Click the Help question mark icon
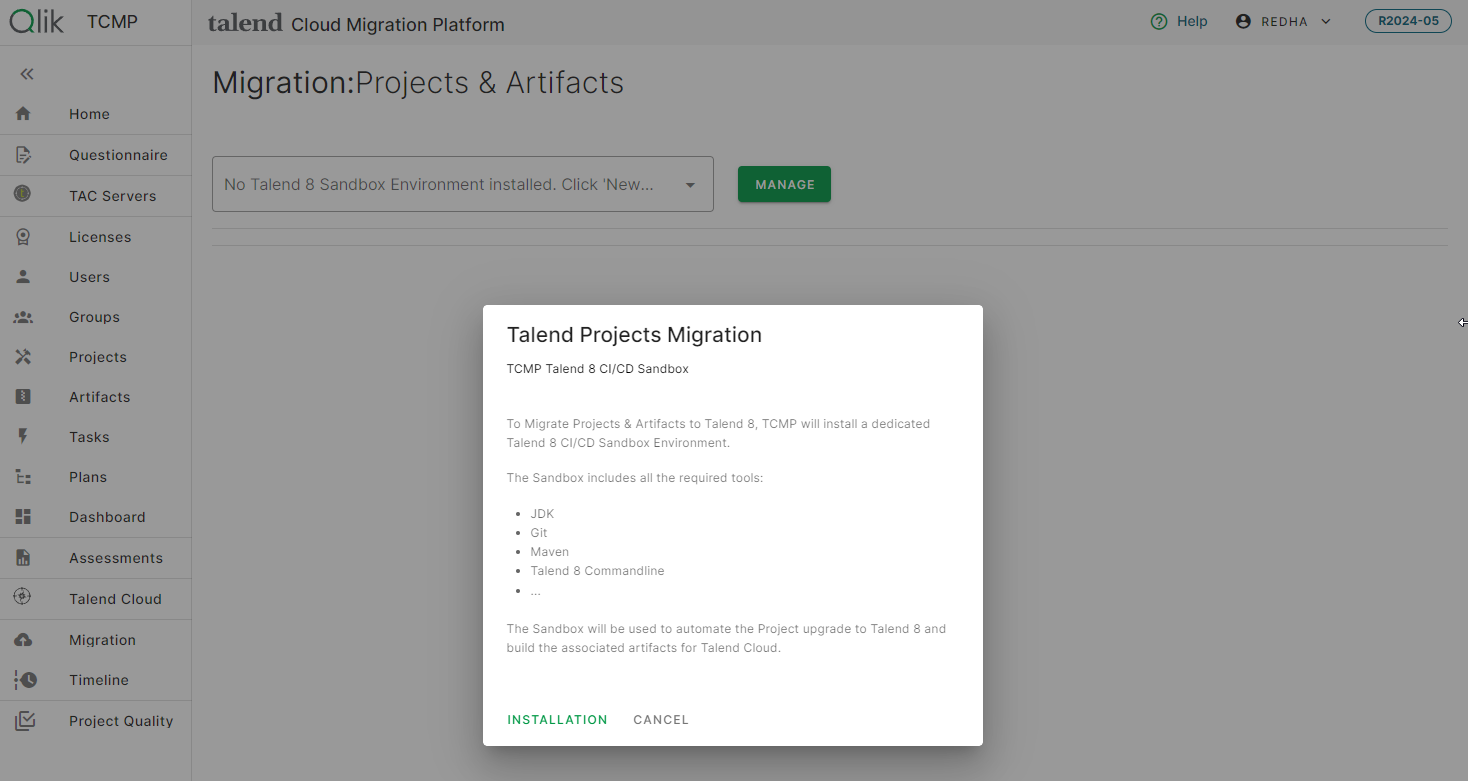This screenshot has width=1468, height=781. click(x=1159, y=21)
